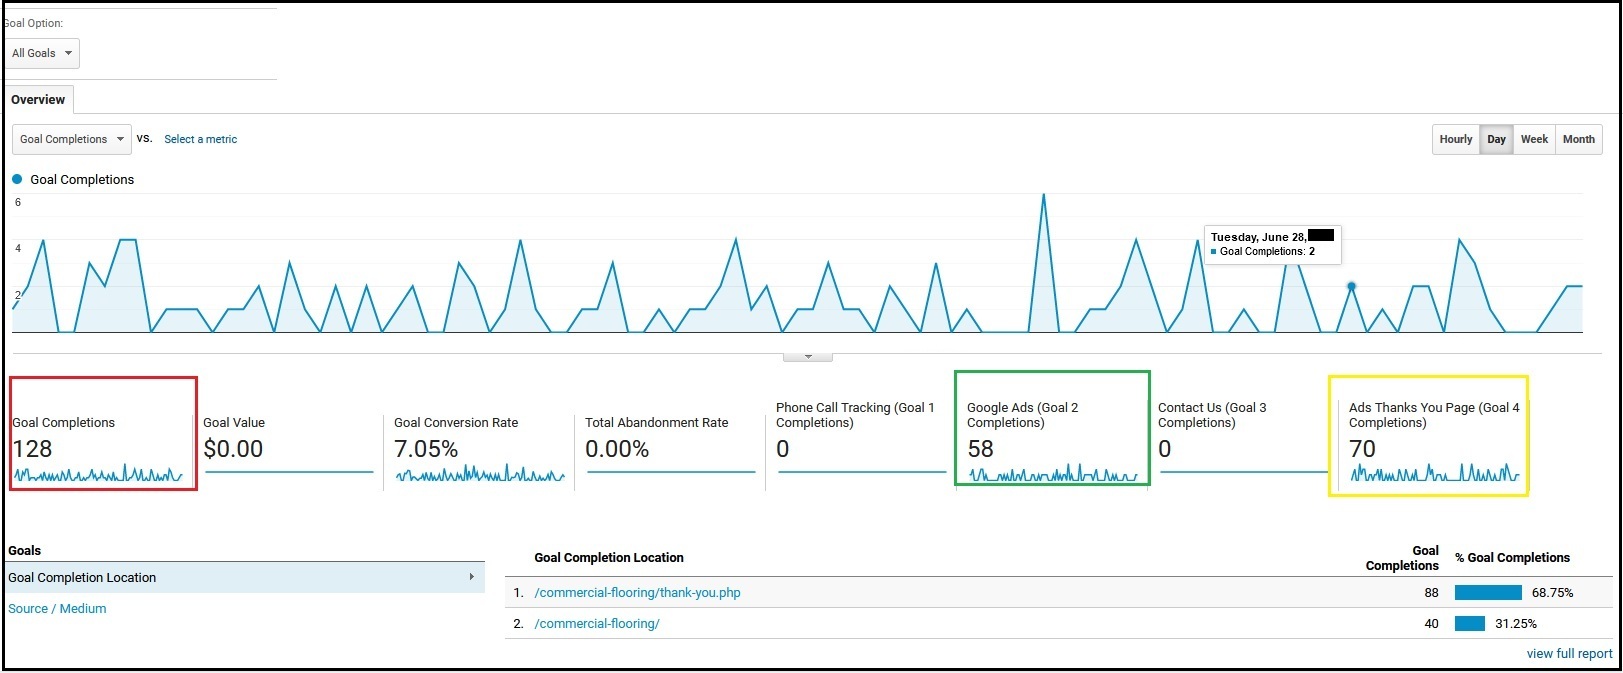
Task: Click the June 28 data point on chart
Action: click(x=1351, y=286)
